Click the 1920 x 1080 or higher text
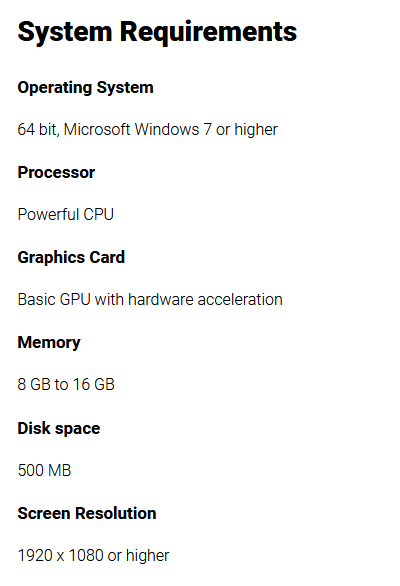Image resolution: width=400 pixels, height=586 pixels. [93, 556]
